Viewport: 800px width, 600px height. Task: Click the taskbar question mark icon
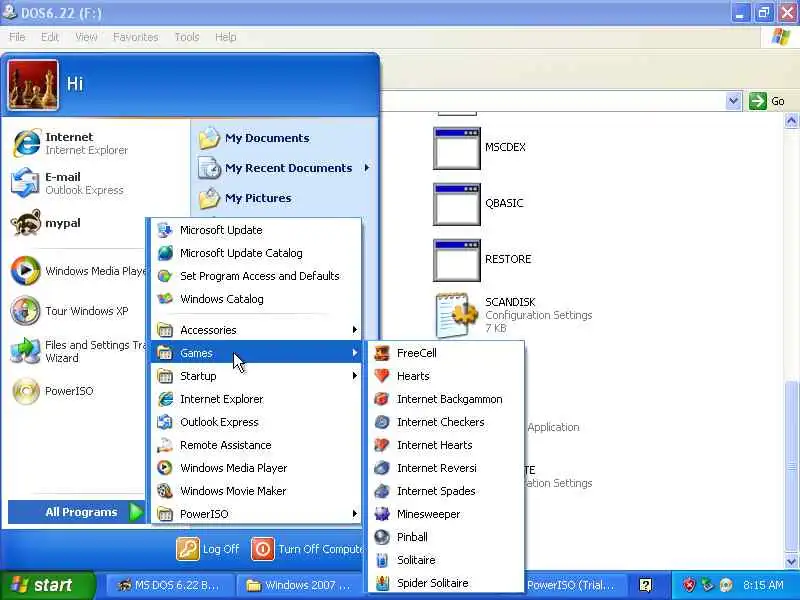tap(645, 585)
